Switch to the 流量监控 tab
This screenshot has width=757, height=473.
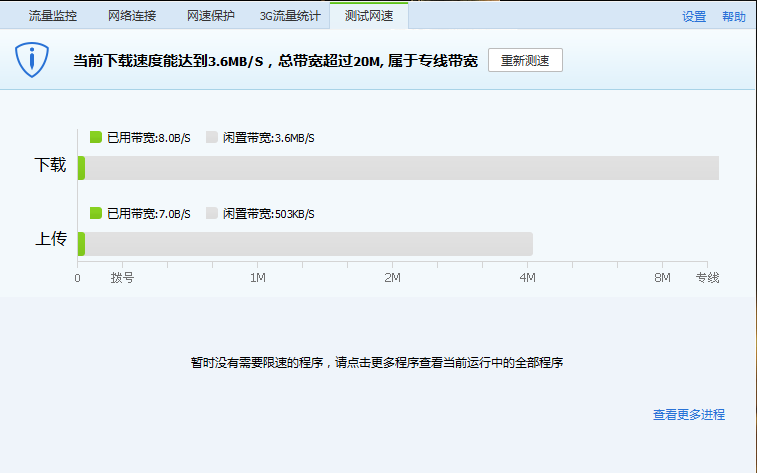tap(53, 16)
